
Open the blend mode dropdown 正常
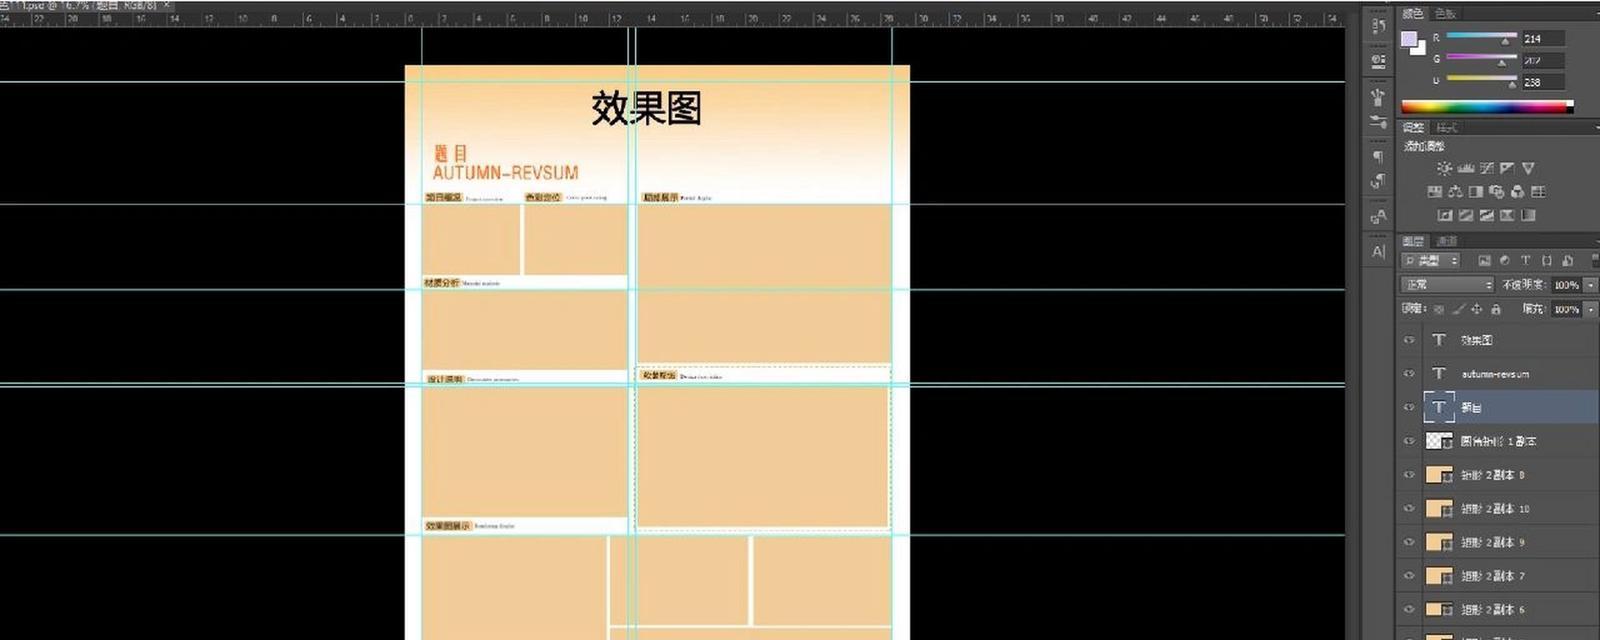(1447, 285)
